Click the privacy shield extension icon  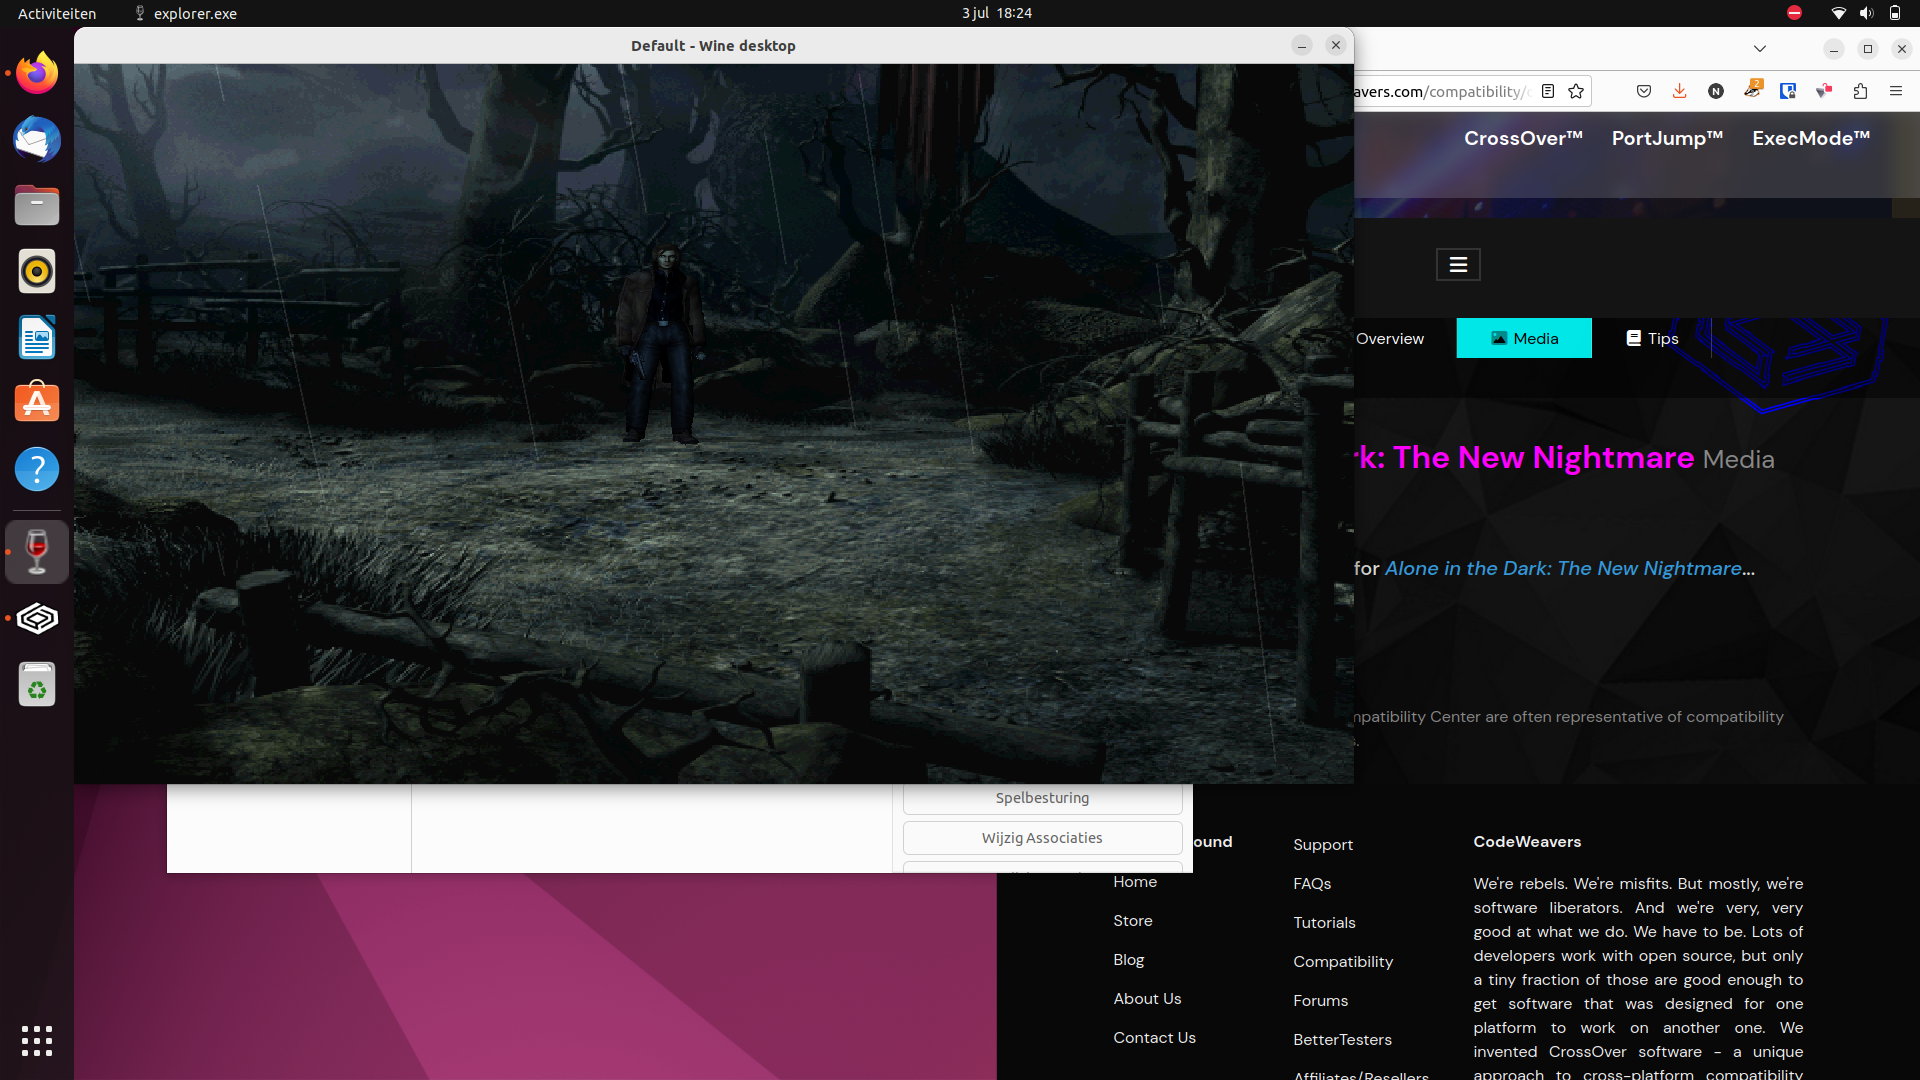1787,90
